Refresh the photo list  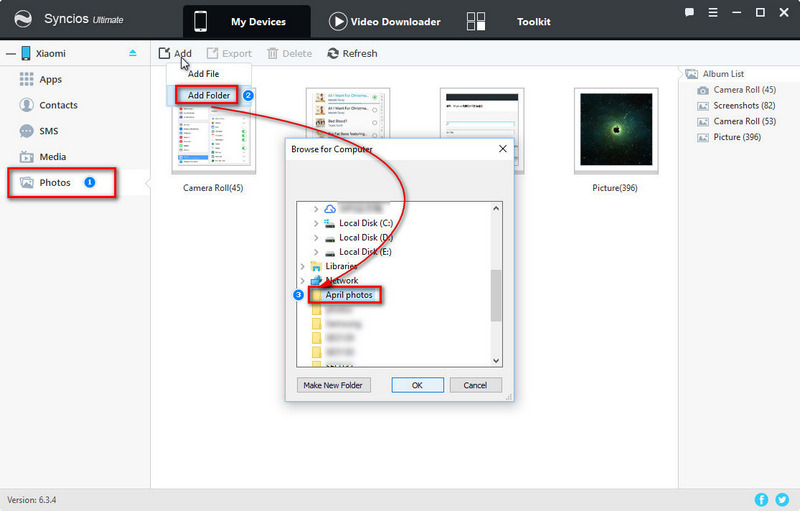[x=352, y=54]
